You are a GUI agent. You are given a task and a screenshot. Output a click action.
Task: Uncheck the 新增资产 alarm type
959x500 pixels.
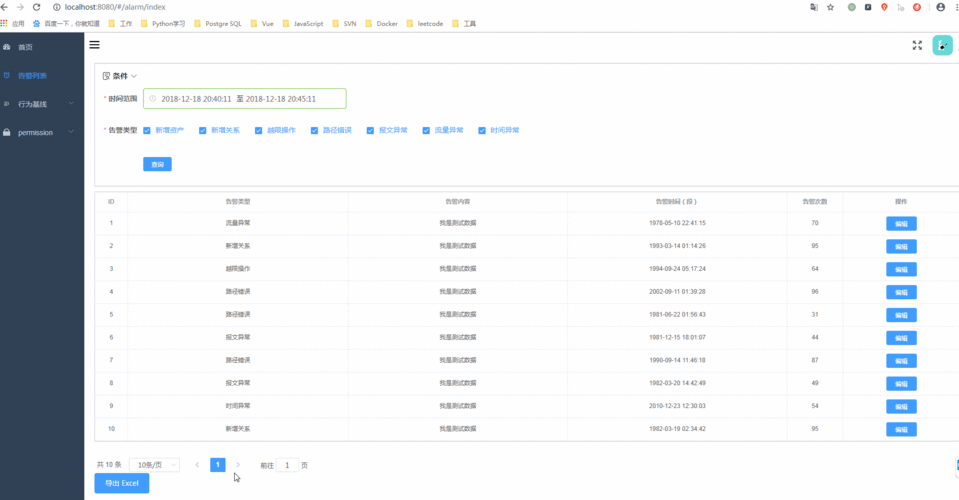point(147,130)
